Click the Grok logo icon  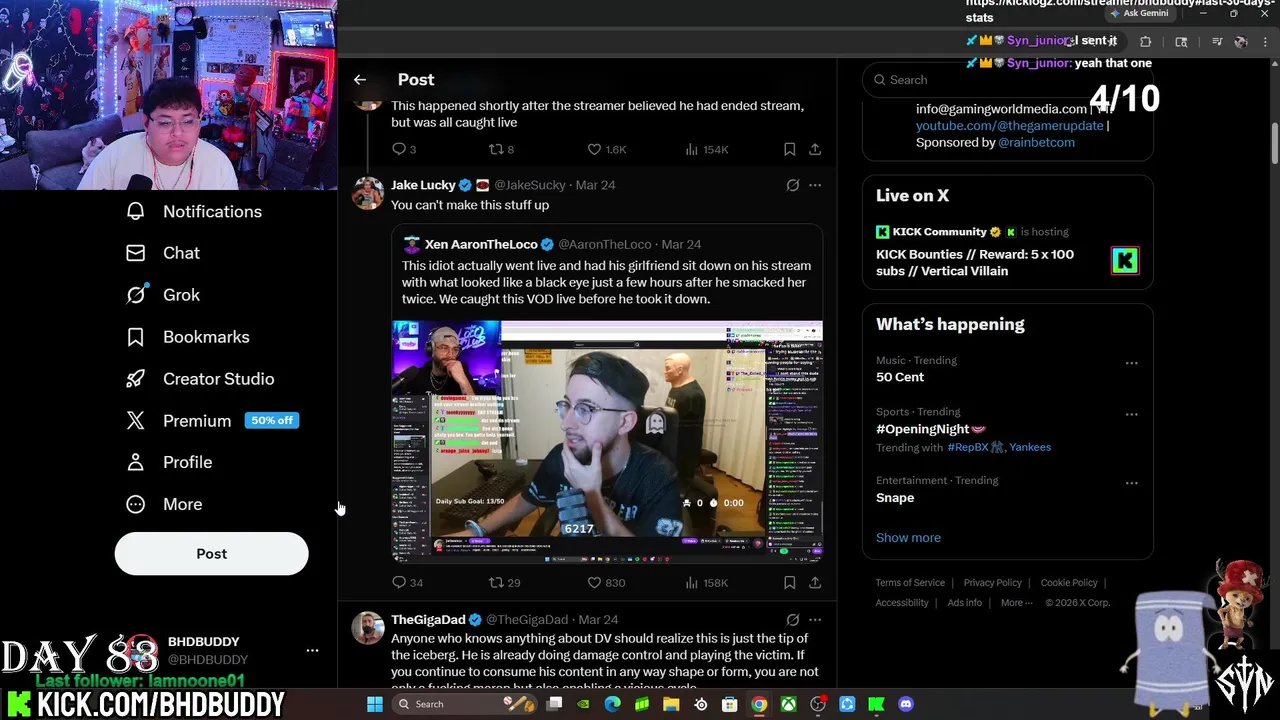135,295
